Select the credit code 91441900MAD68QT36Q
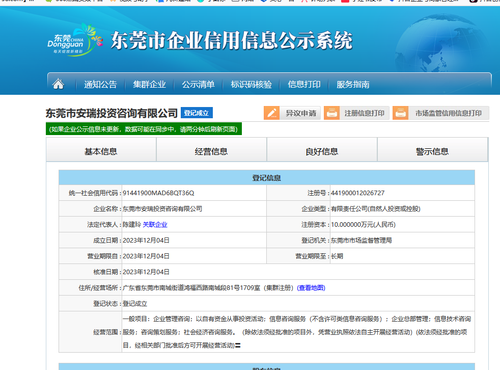Image resolution: width=500 pixels, height=370 pixels. [158, 193]
